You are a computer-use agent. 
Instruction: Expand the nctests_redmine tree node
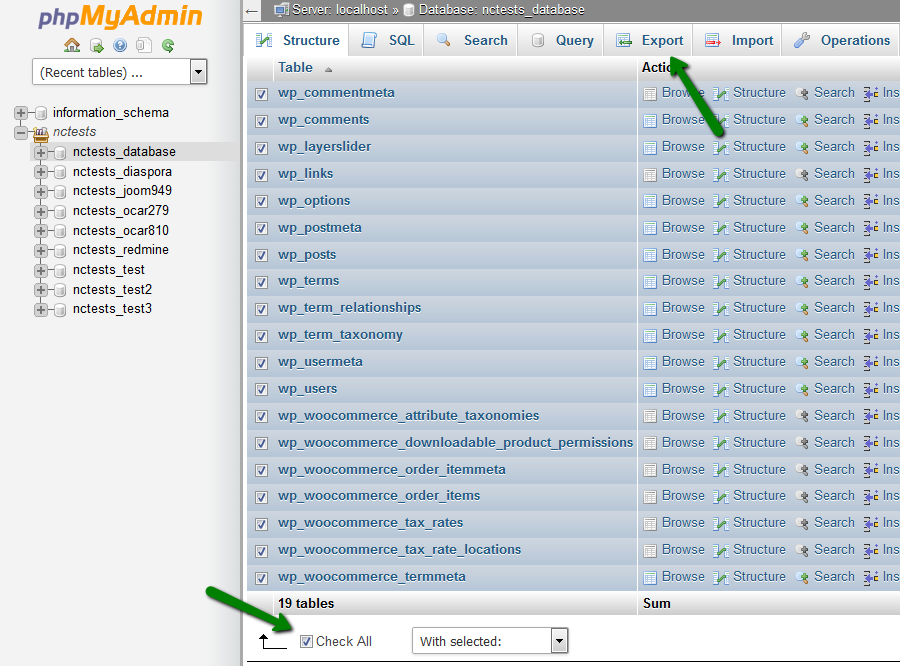click(41, 250)
